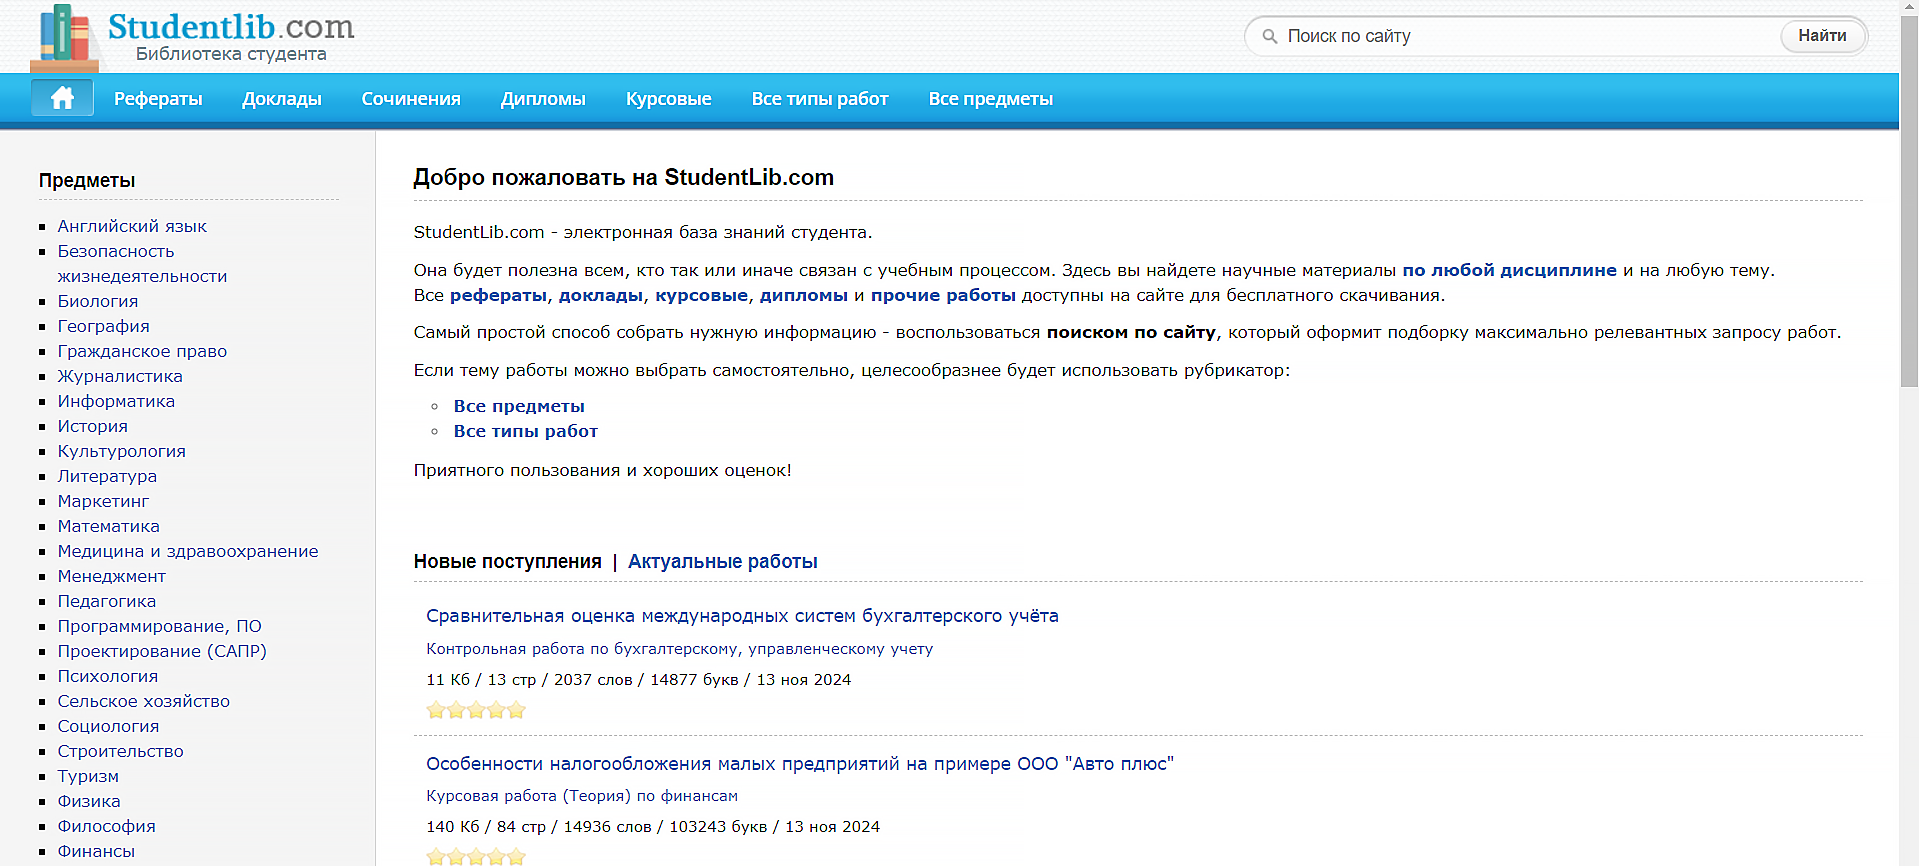Open Все предметы in navigation bar
This screenshot has width=1919, height=866.
coord(991,99)
